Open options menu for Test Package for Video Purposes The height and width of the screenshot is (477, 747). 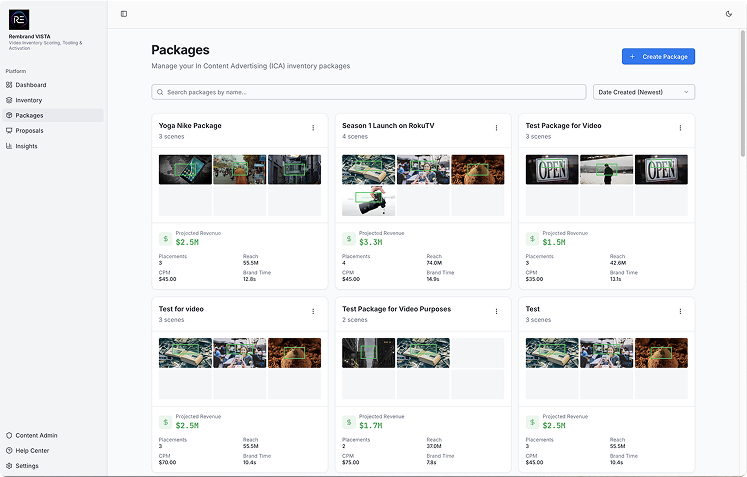click(x=496, y=311)
